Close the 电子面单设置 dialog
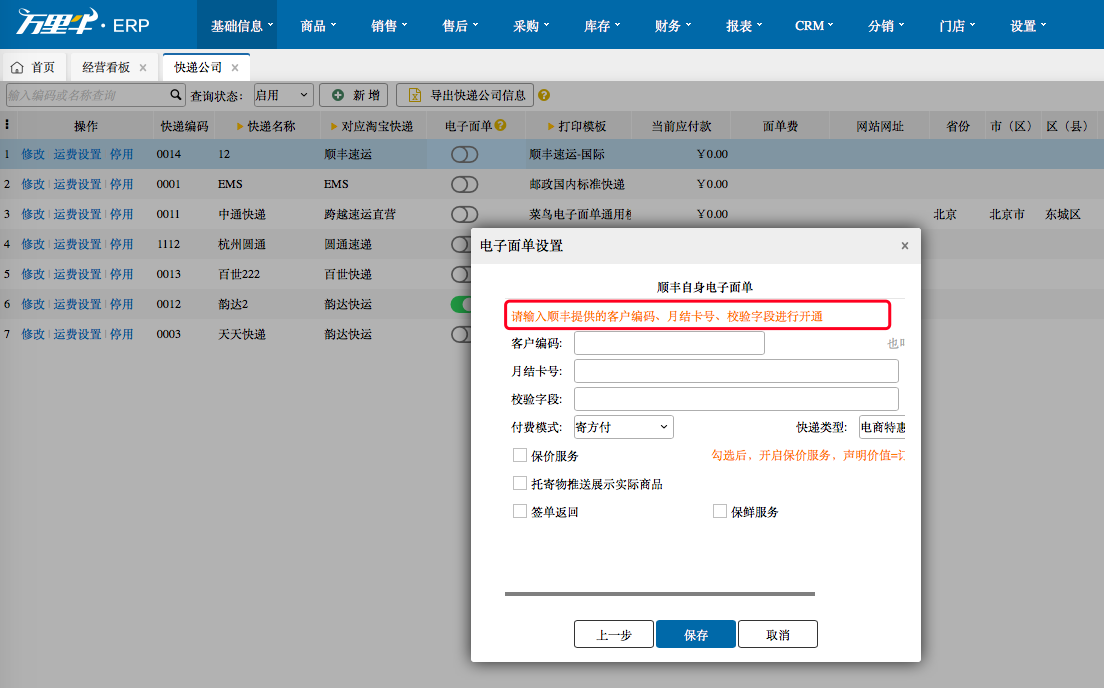 [x=905, y=246]
